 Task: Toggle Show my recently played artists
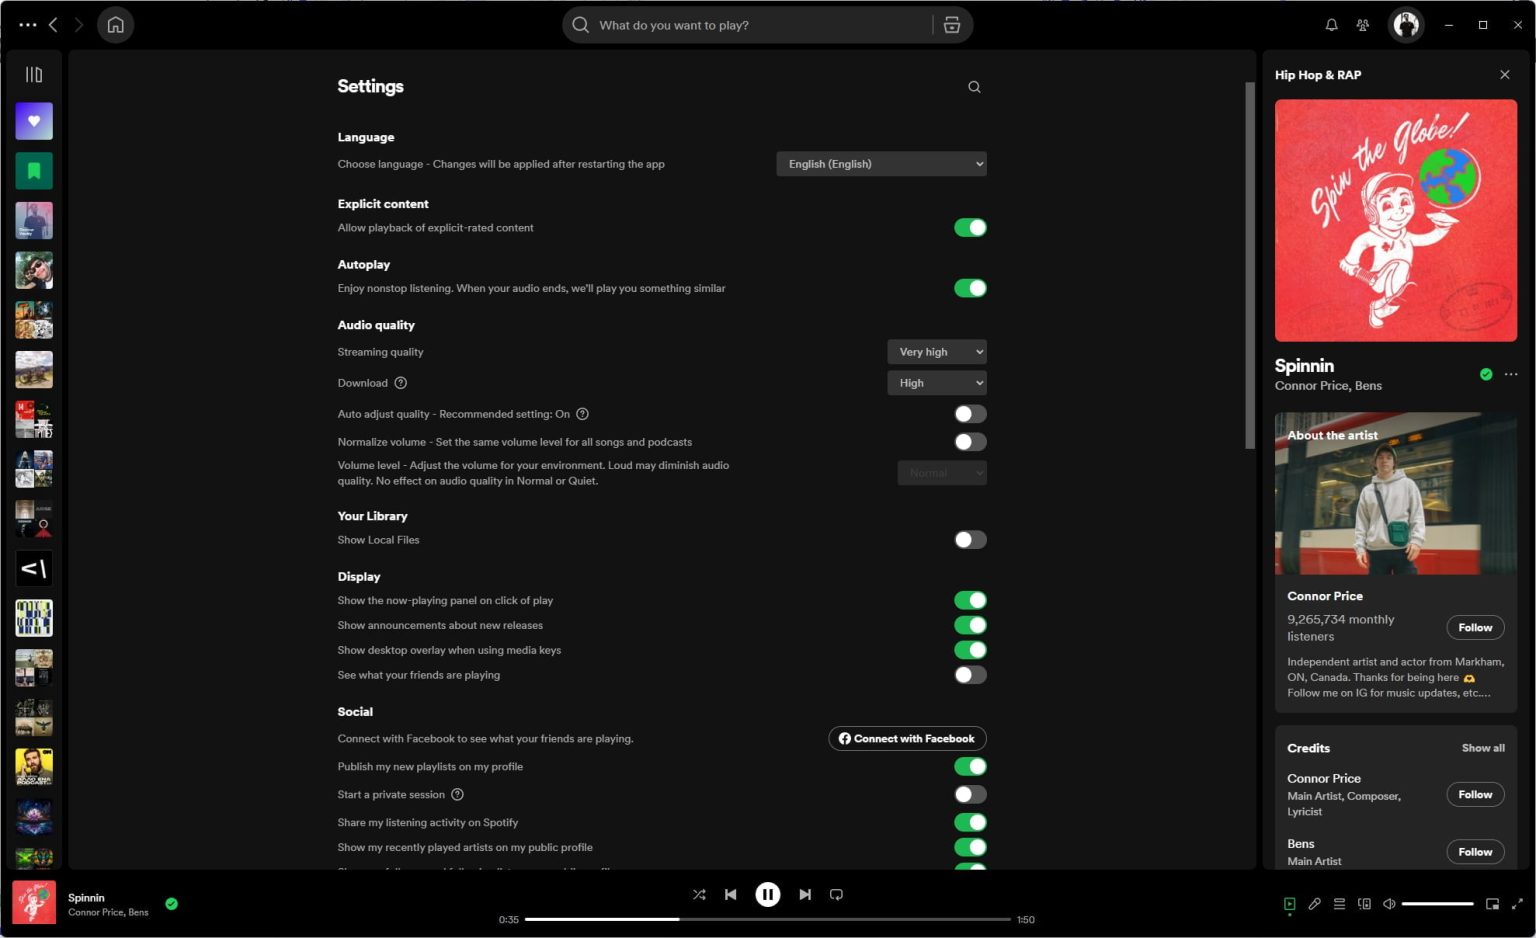click(x=970, y=847)
